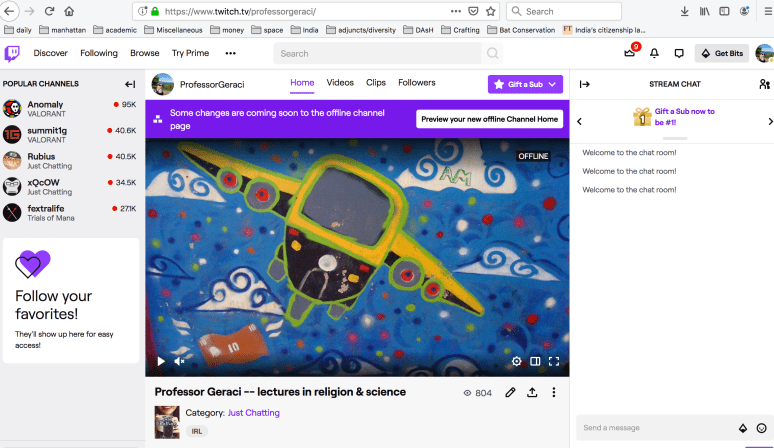
Task: Toggle theatre mode on player
Action: [x=535, y=361]
